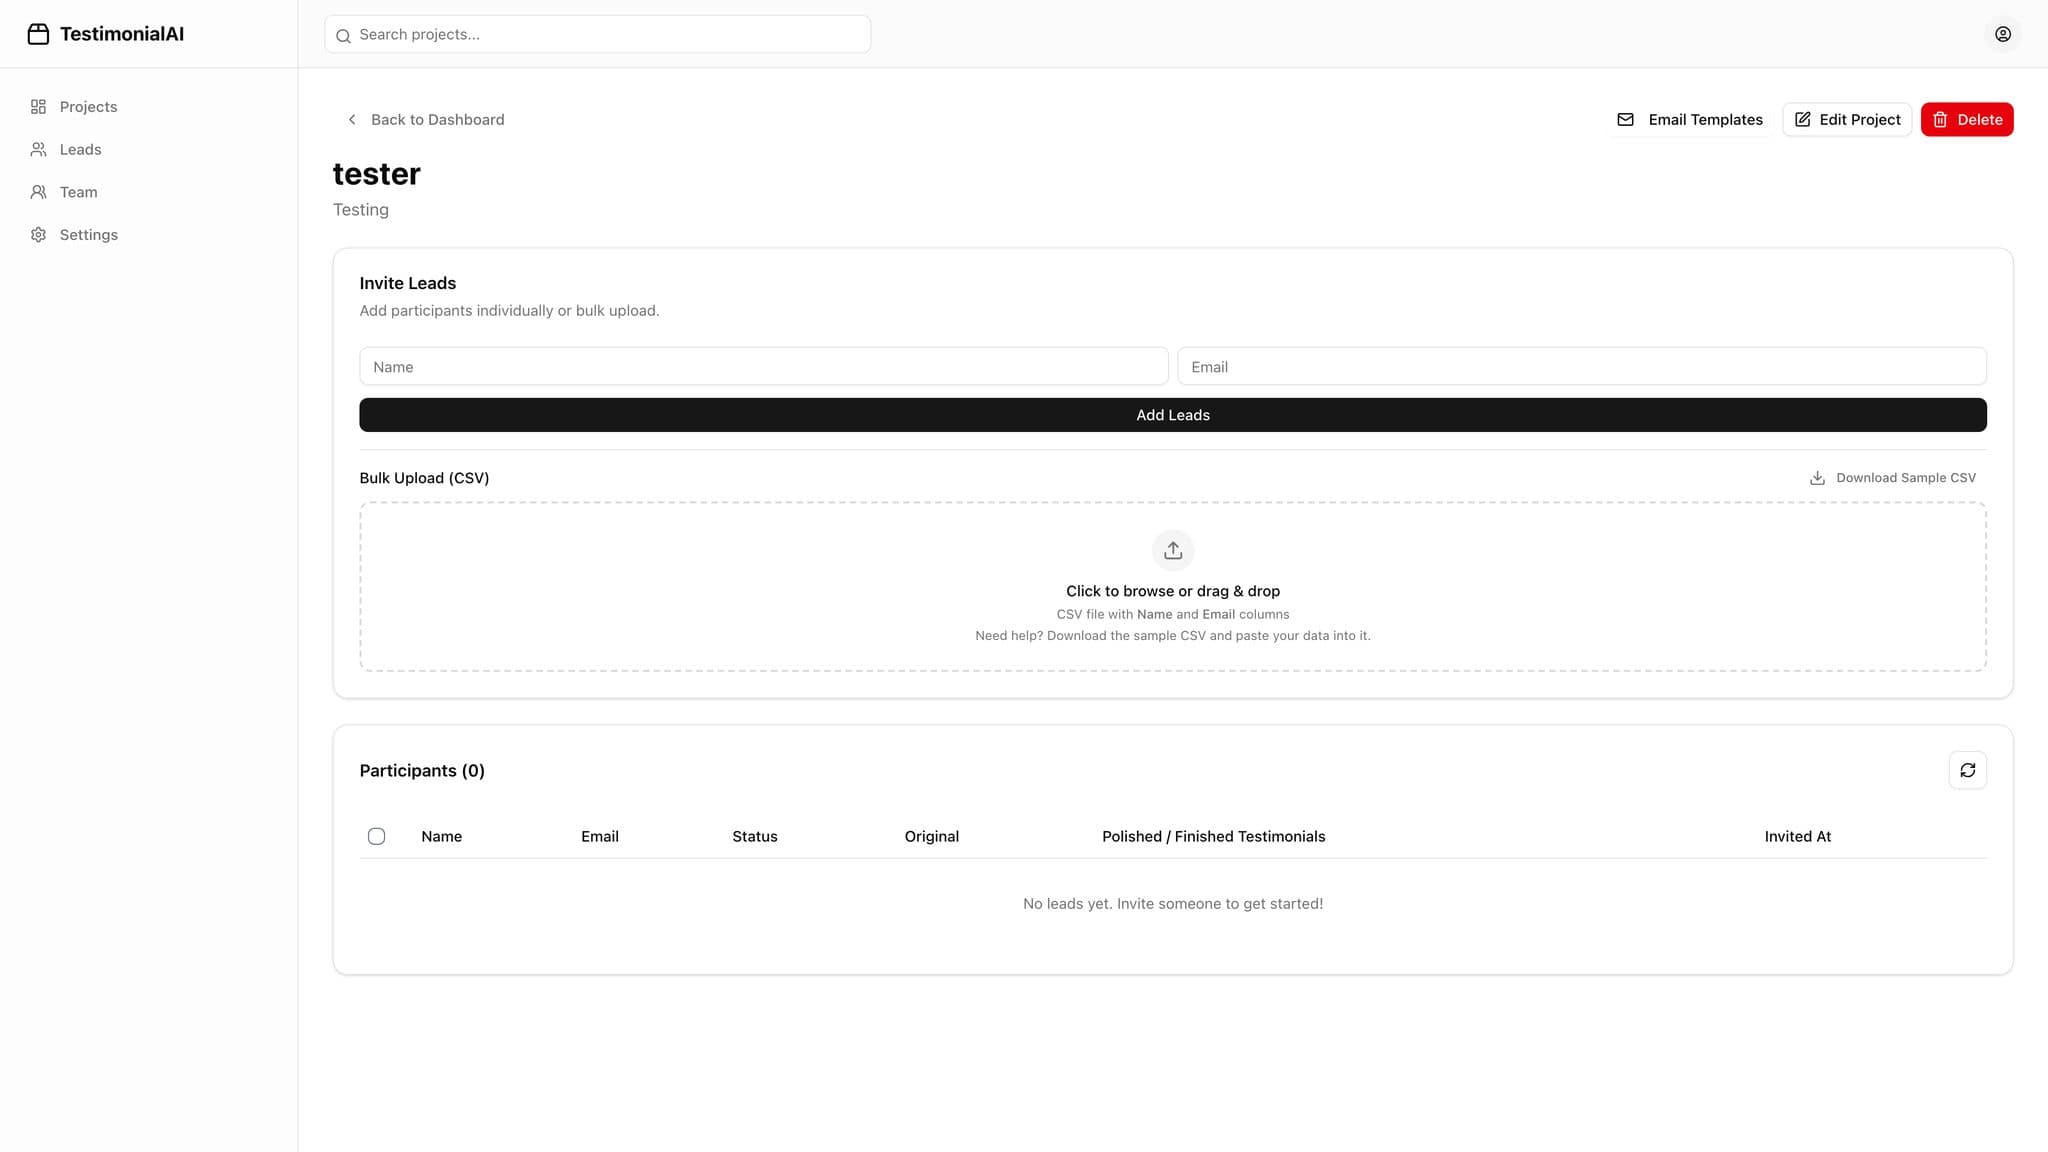
Task: Click the Email column header
Action: [600, 836]
